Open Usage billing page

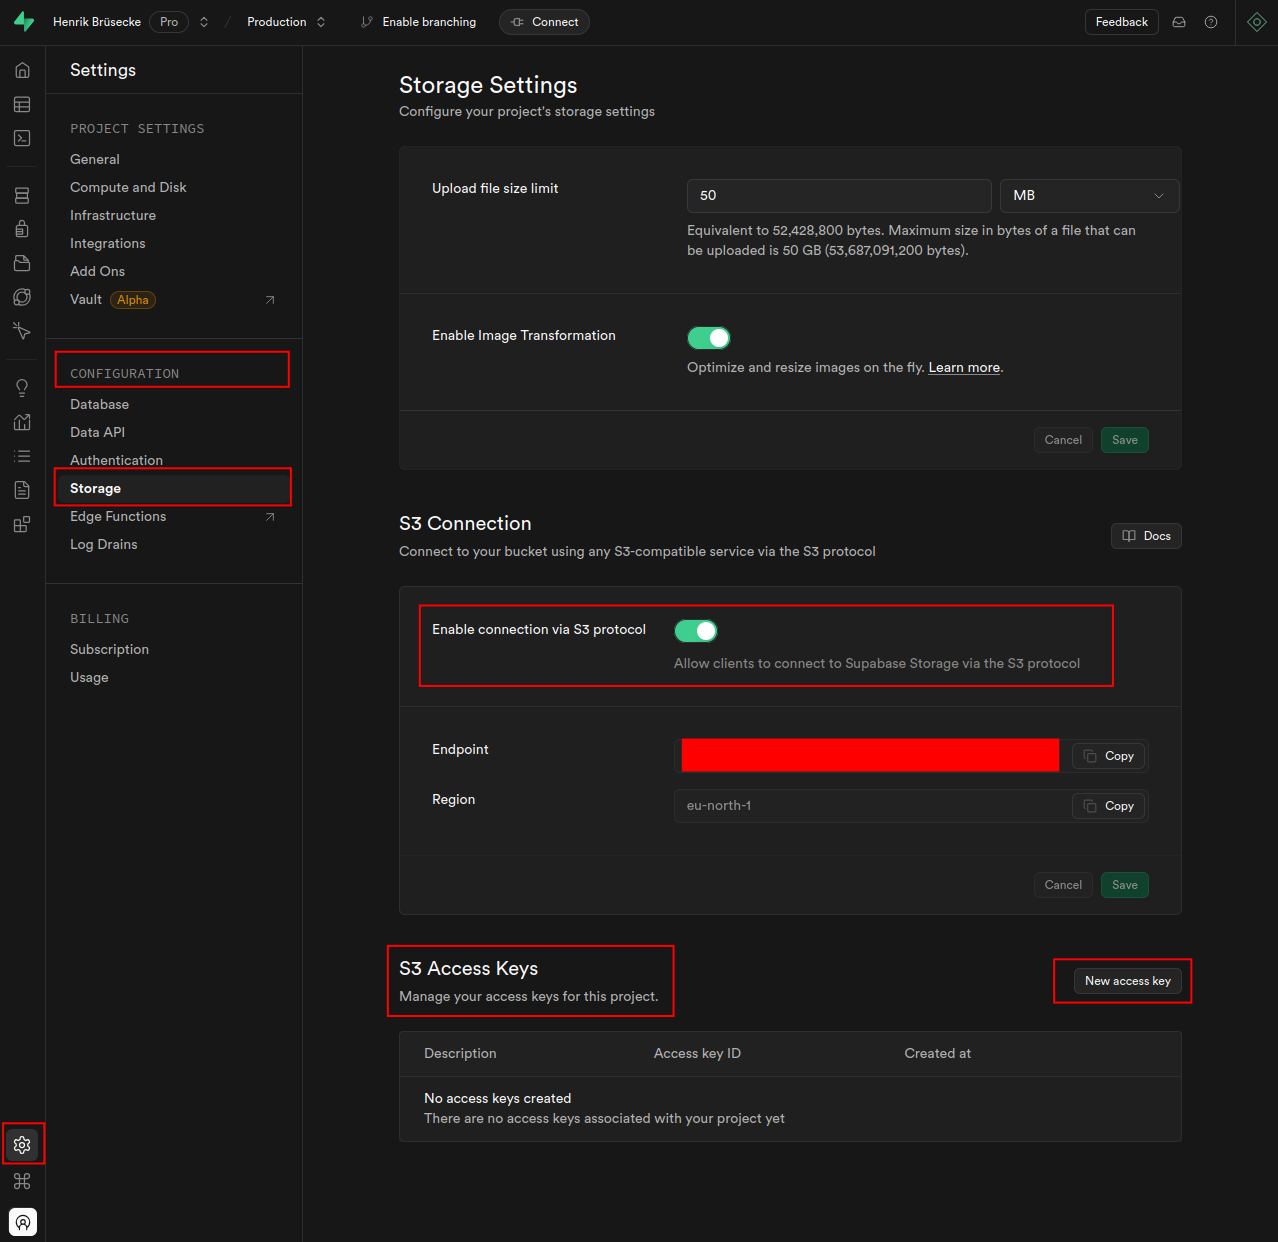point(89,677)
